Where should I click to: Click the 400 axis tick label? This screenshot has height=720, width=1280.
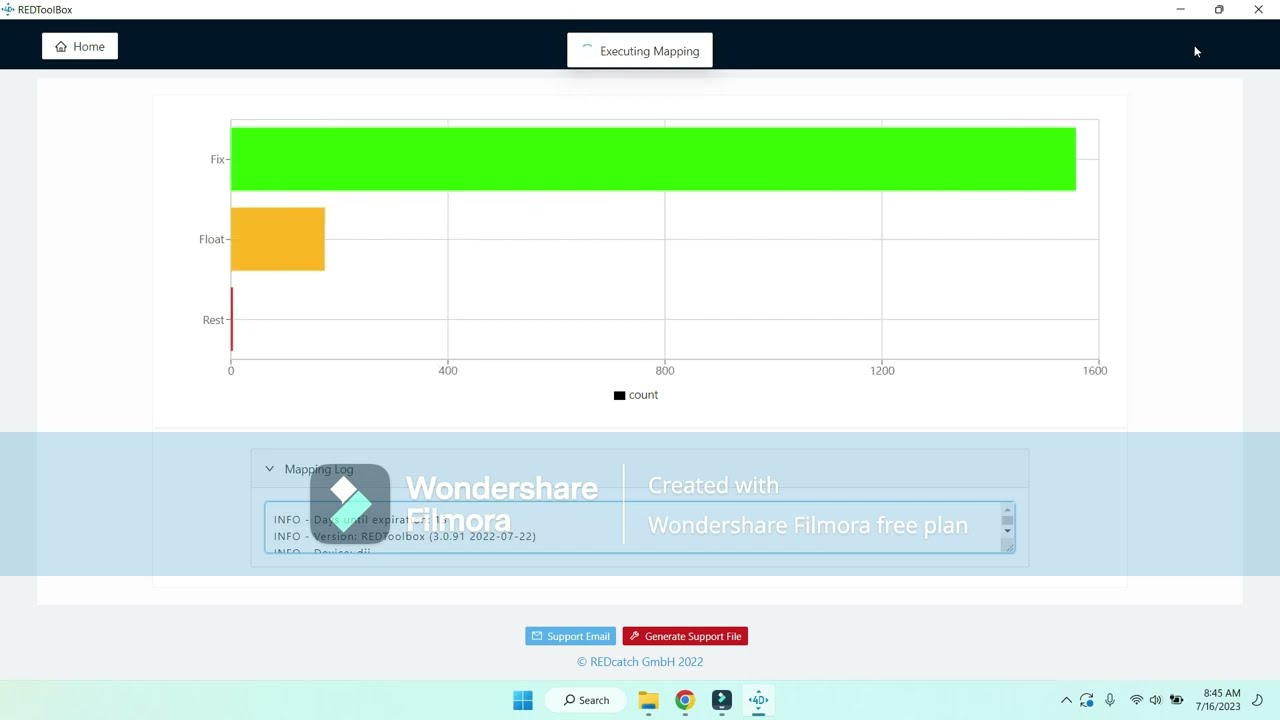[x=448, y=371]
